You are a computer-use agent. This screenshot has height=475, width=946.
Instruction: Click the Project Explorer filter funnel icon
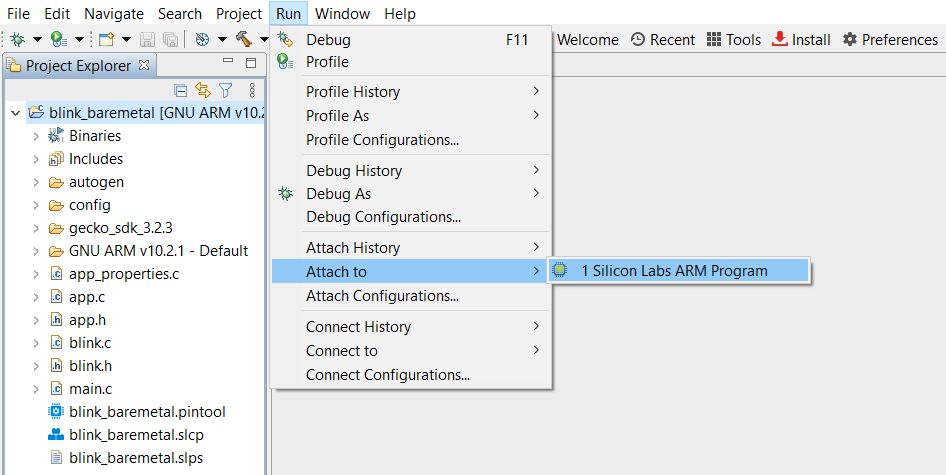(225, 90)
